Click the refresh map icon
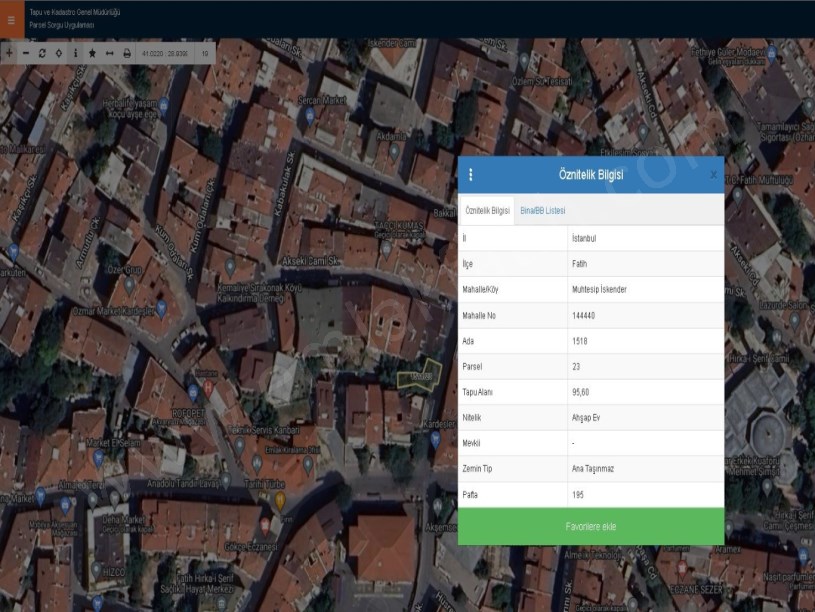 tap(42, 52)
